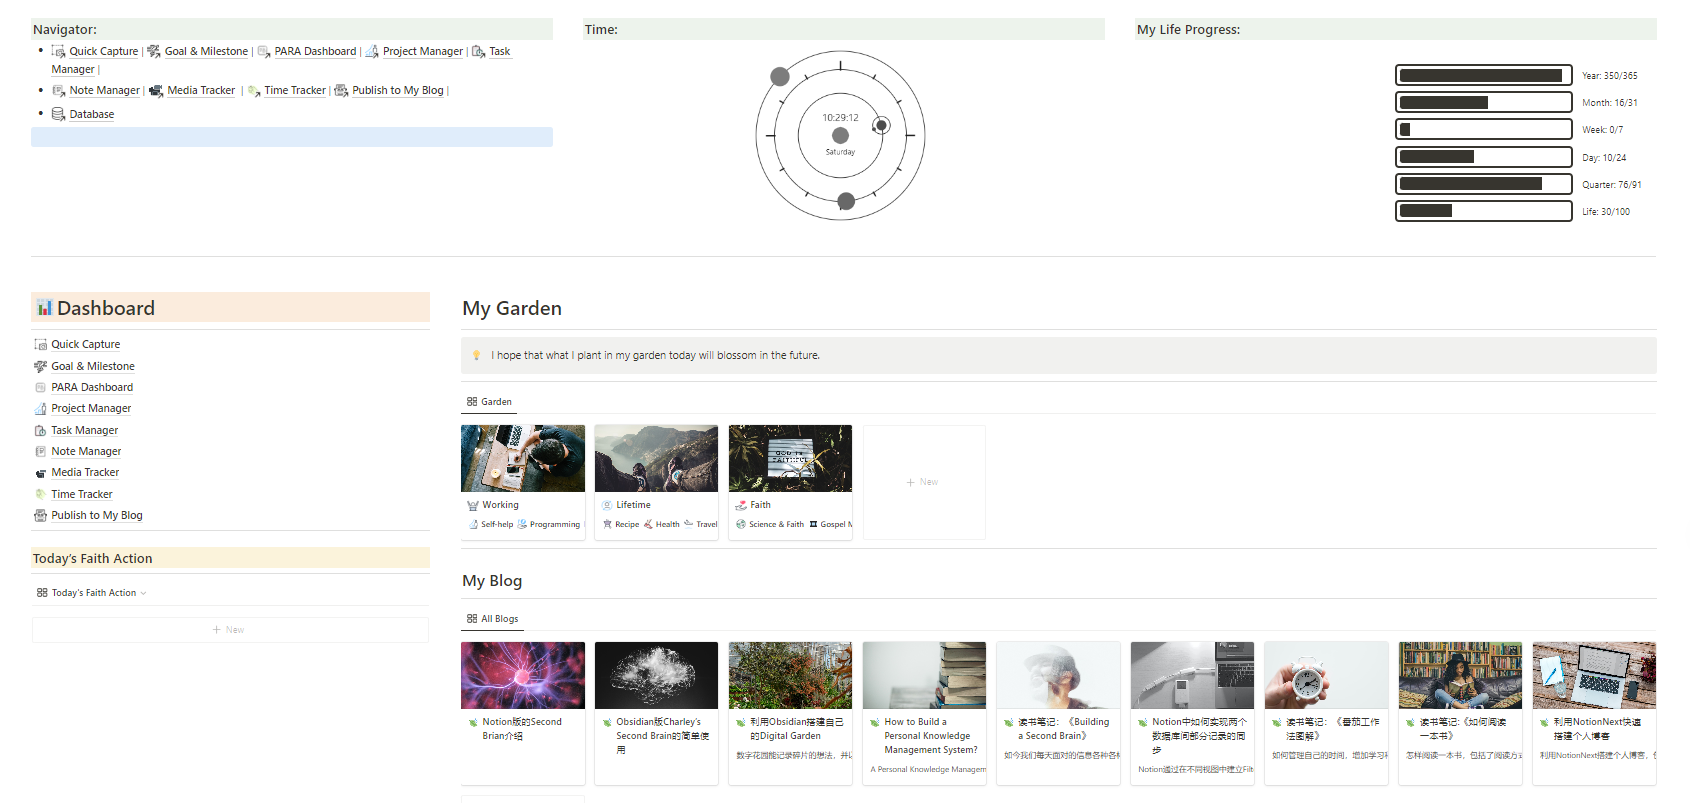Click the clock widget showing 10:29:12
1690x803 pixels.
pos(840,135)
